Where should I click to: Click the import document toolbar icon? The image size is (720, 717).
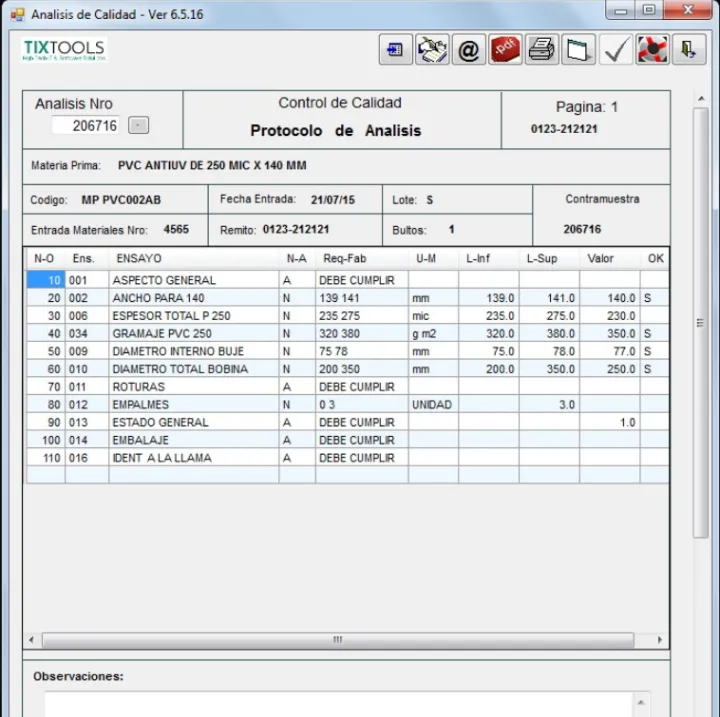tap(395, 50)
